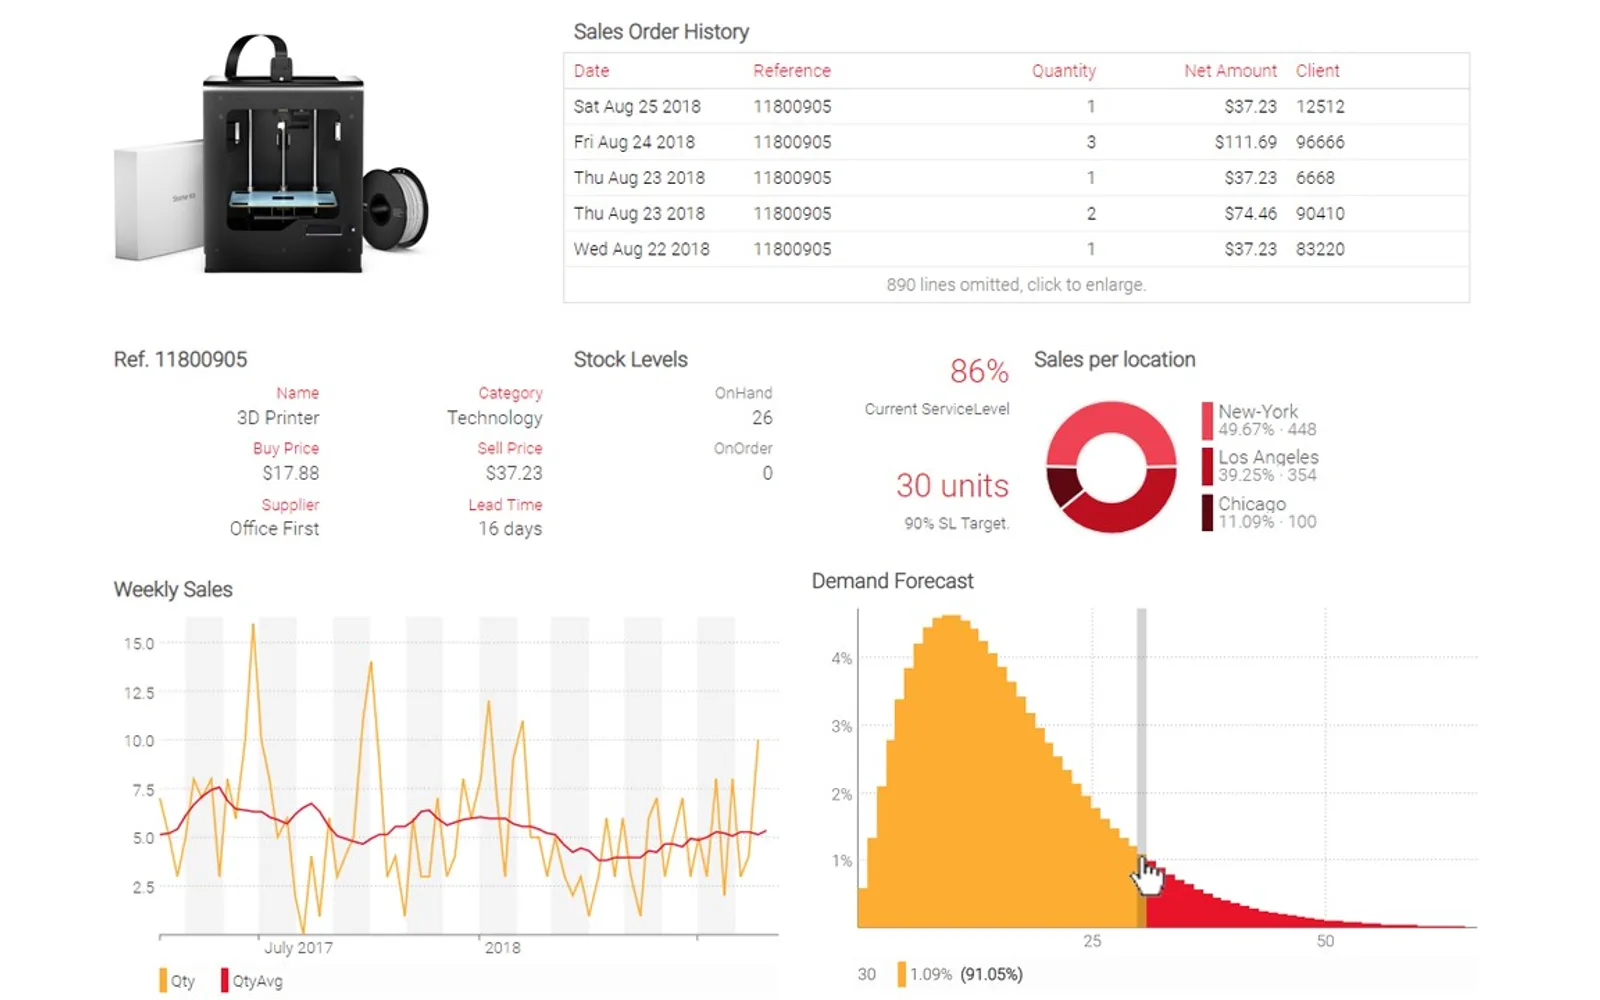The image size is (1600, 1000).
Task: Click the OnHand stock value 26
Action: [x=762, y=417]
